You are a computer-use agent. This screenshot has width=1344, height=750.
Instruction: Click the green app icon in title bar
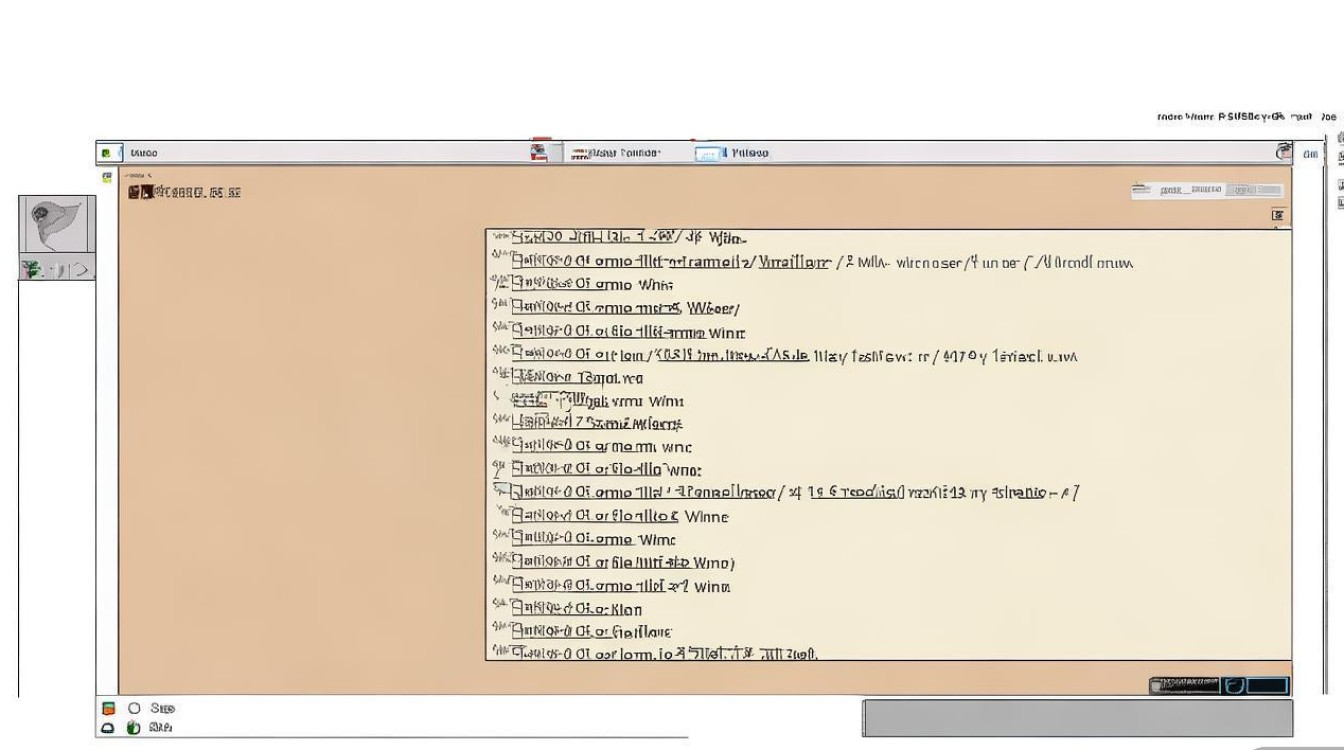pos(105,153)
